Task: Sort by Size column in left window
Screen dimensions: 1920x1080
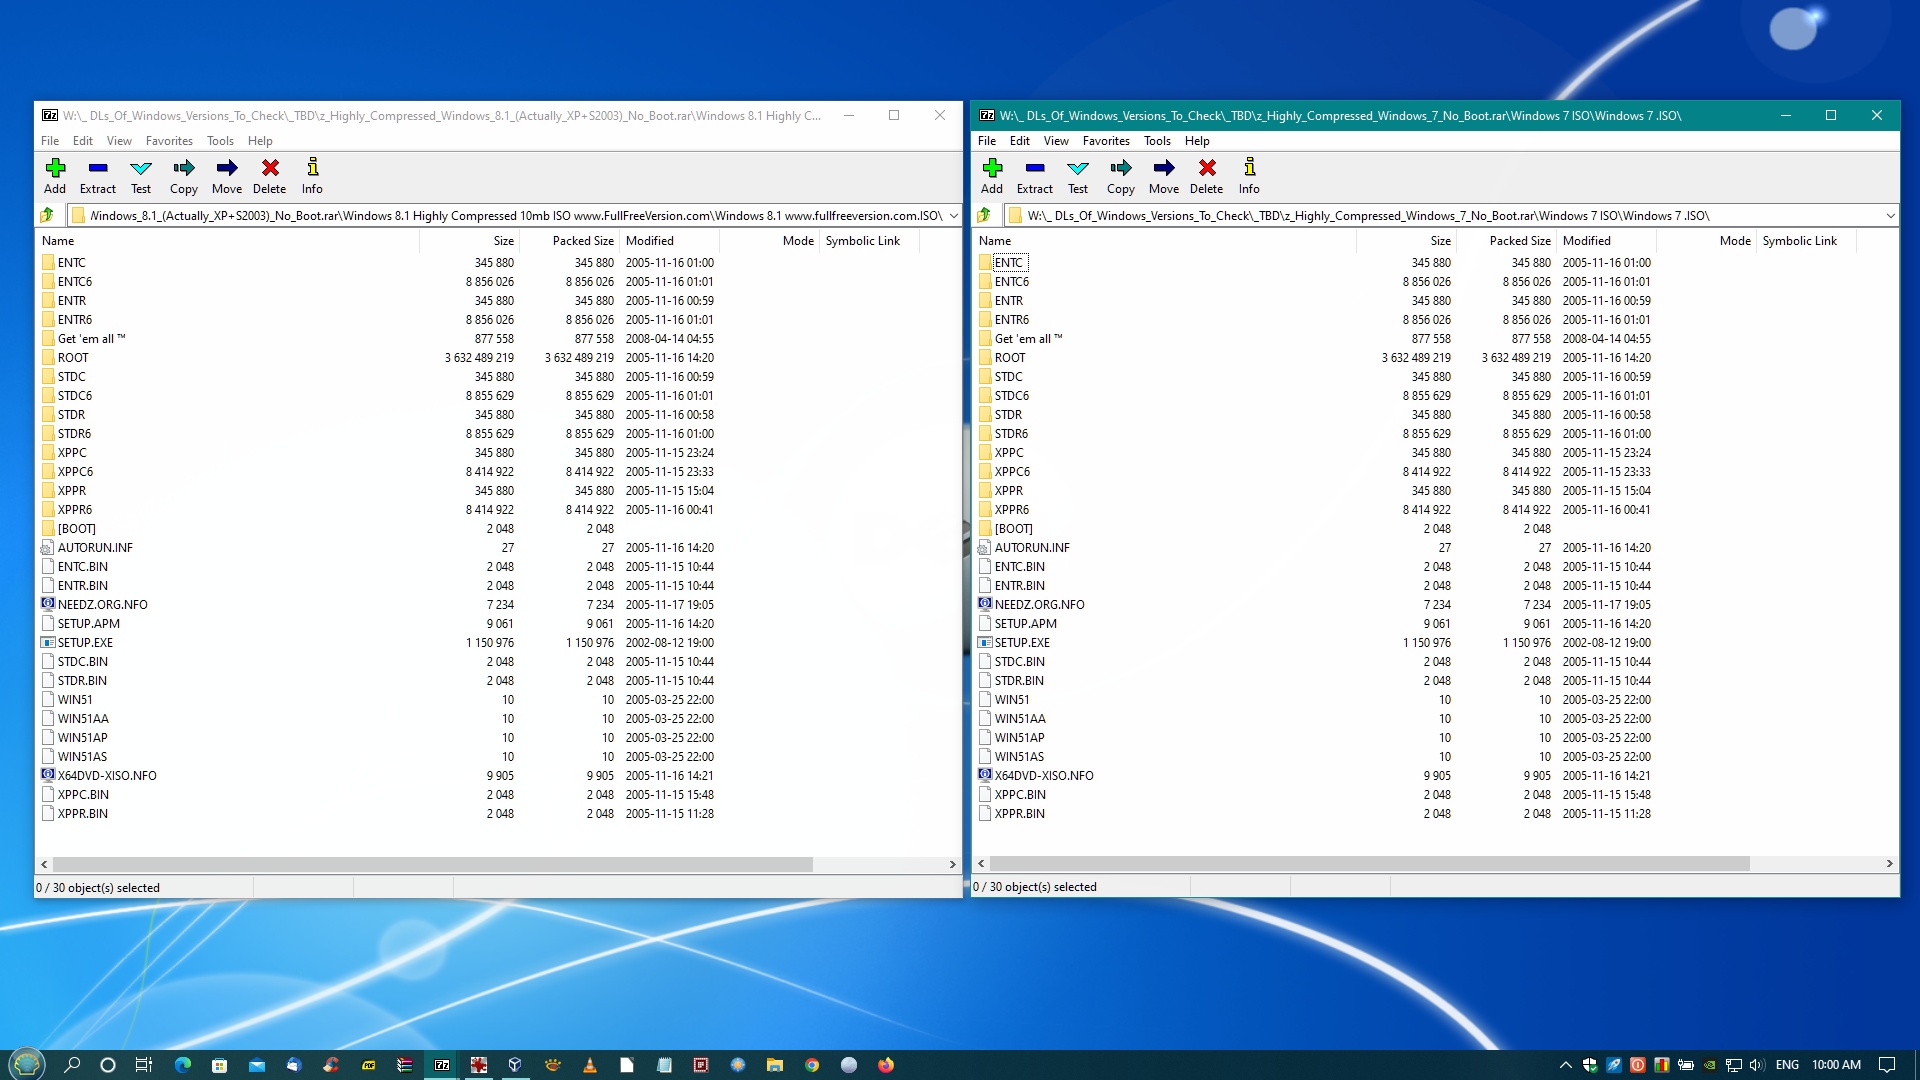Action: [x=469, y=241]
